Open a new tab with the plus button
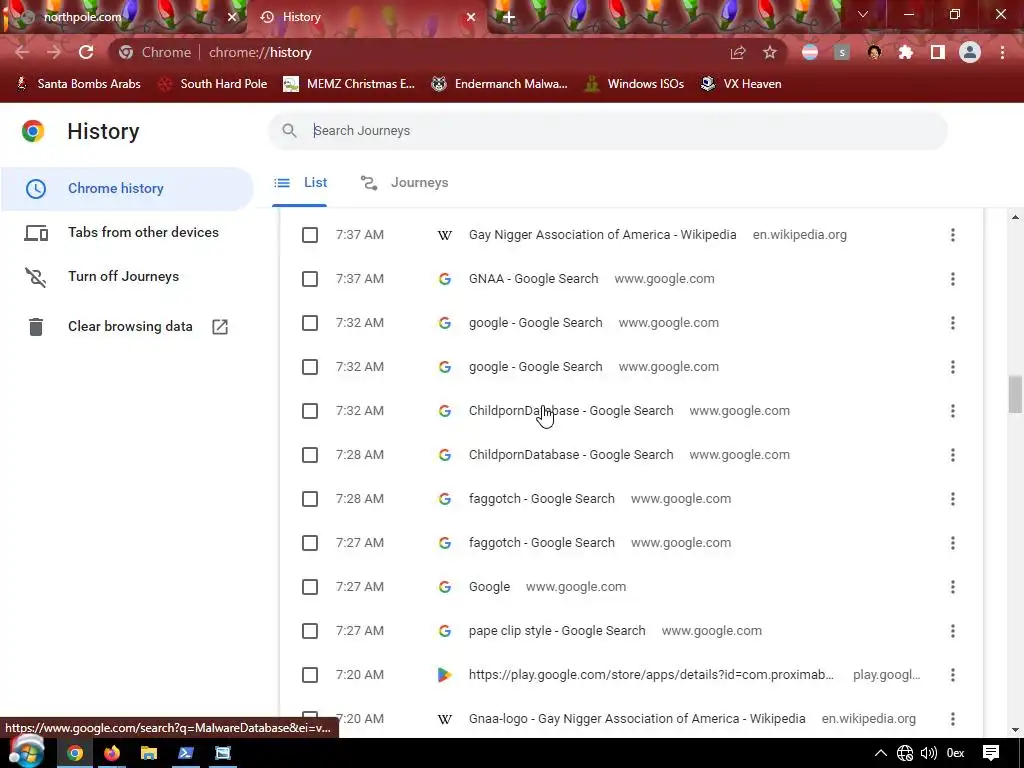1024x768 pixels. (x=509, y=18)
